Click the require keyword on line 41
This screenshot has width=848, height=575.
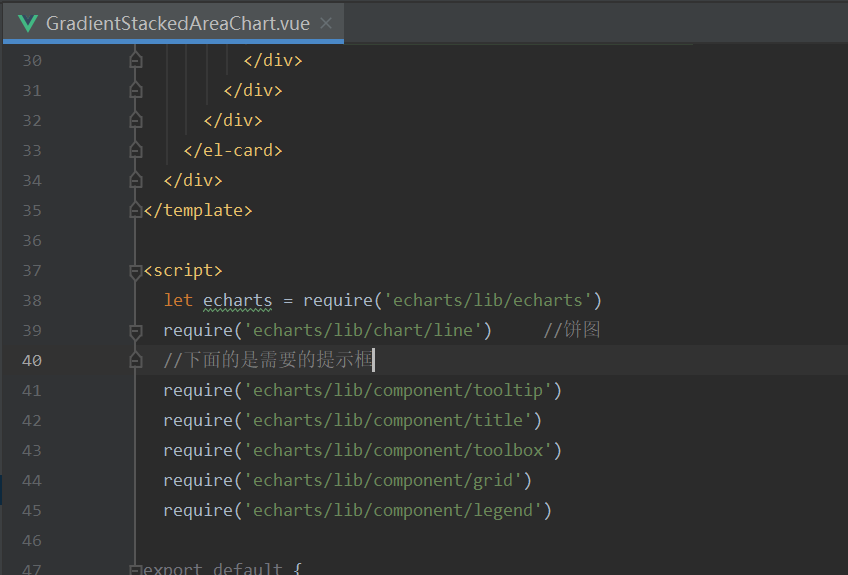click(198, 390)
